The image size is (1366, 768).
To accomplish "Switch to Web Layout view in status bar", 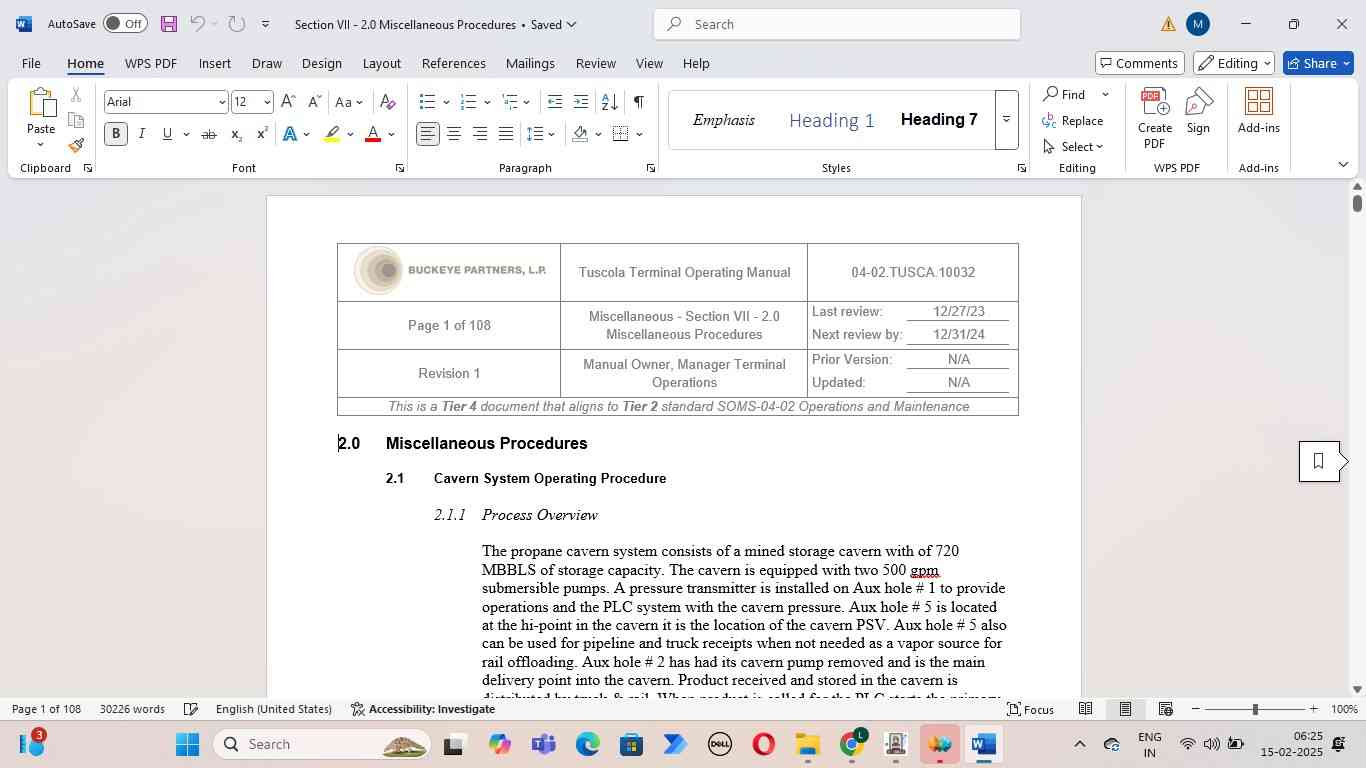I will [x=1165, y=709].
